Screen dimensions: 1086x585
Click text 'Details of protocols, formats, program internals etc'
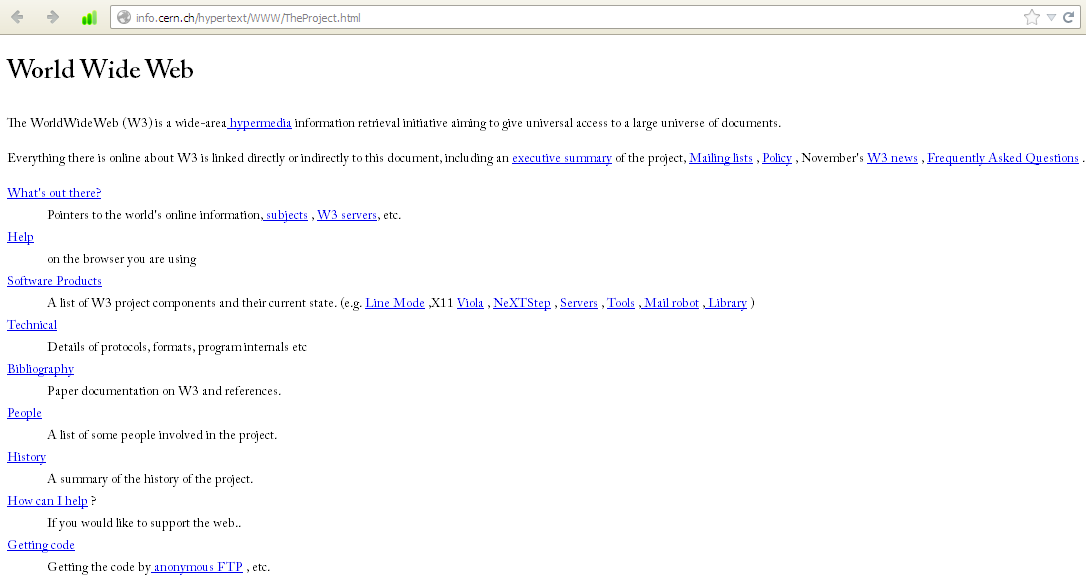click(177, 347)
